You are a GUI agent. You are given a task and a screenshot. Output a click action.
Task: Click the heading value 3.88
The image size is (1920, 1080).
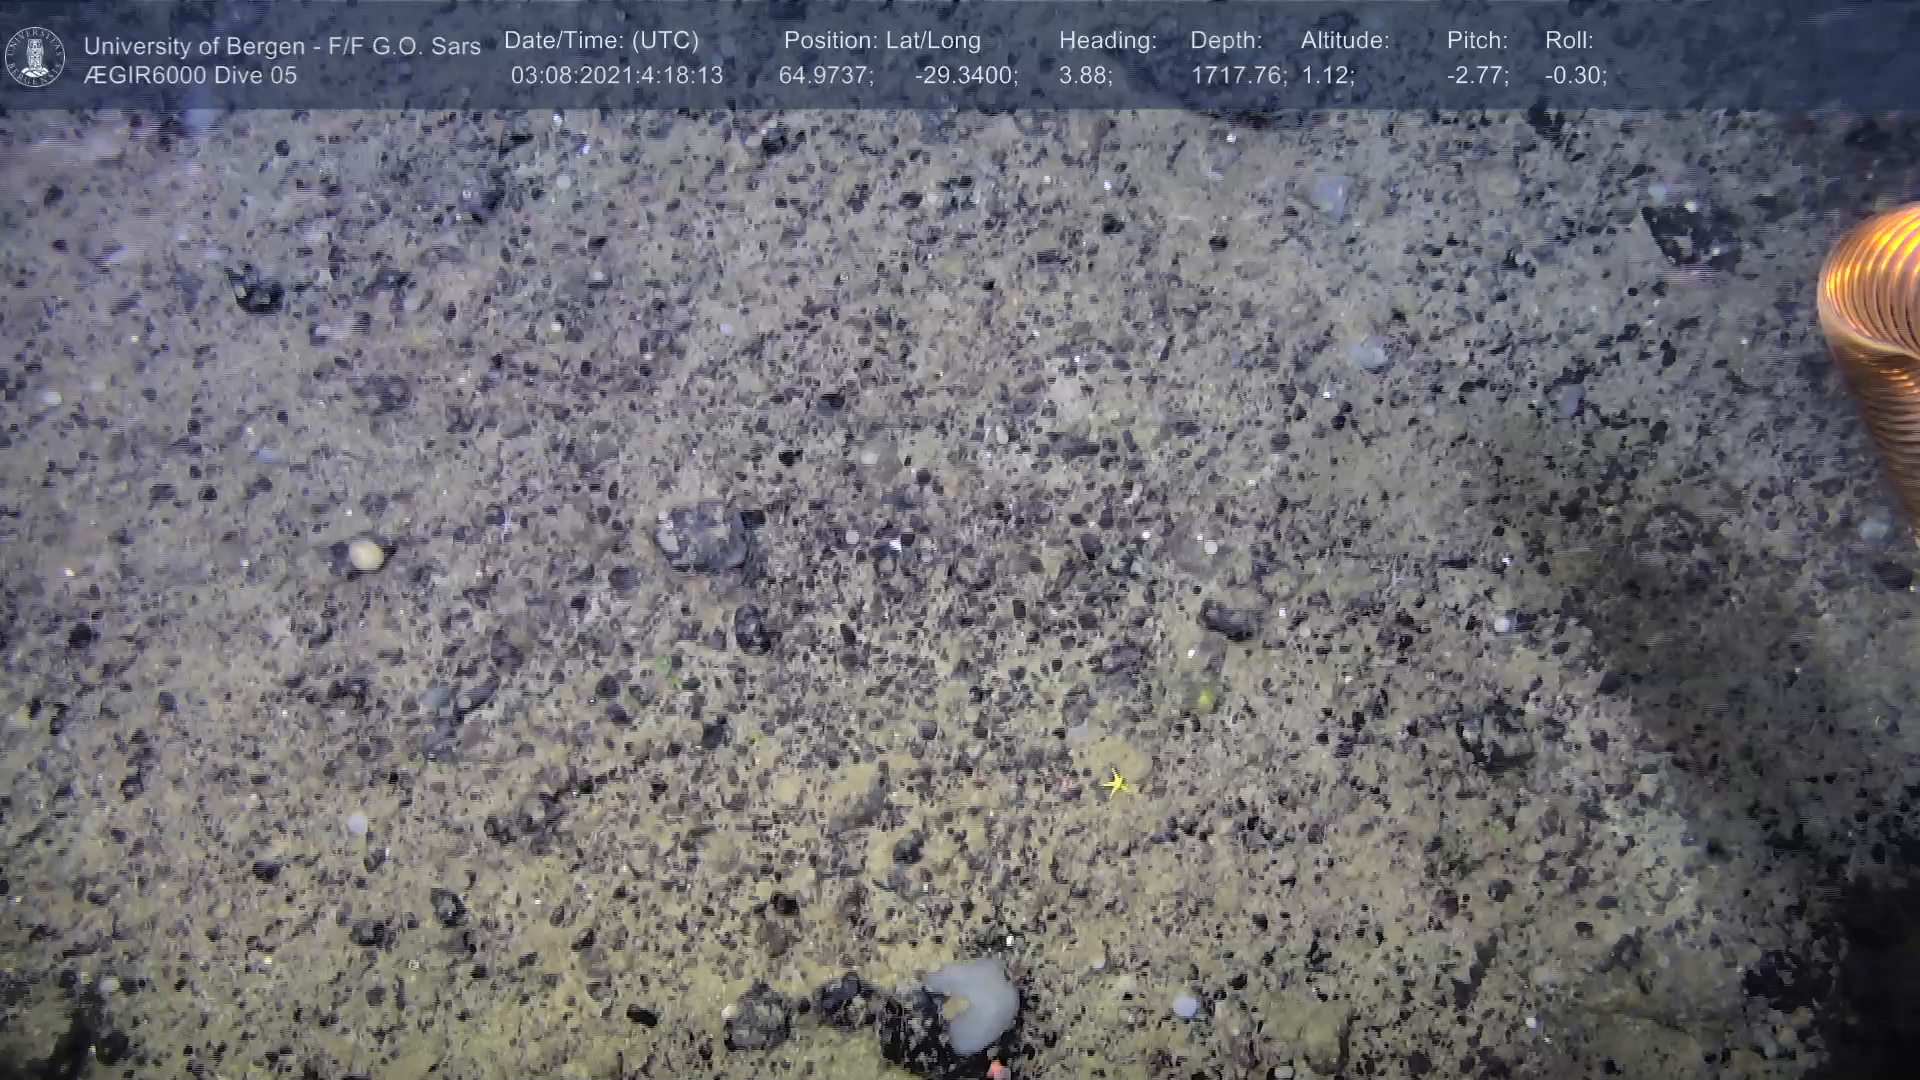(1084, 76)
